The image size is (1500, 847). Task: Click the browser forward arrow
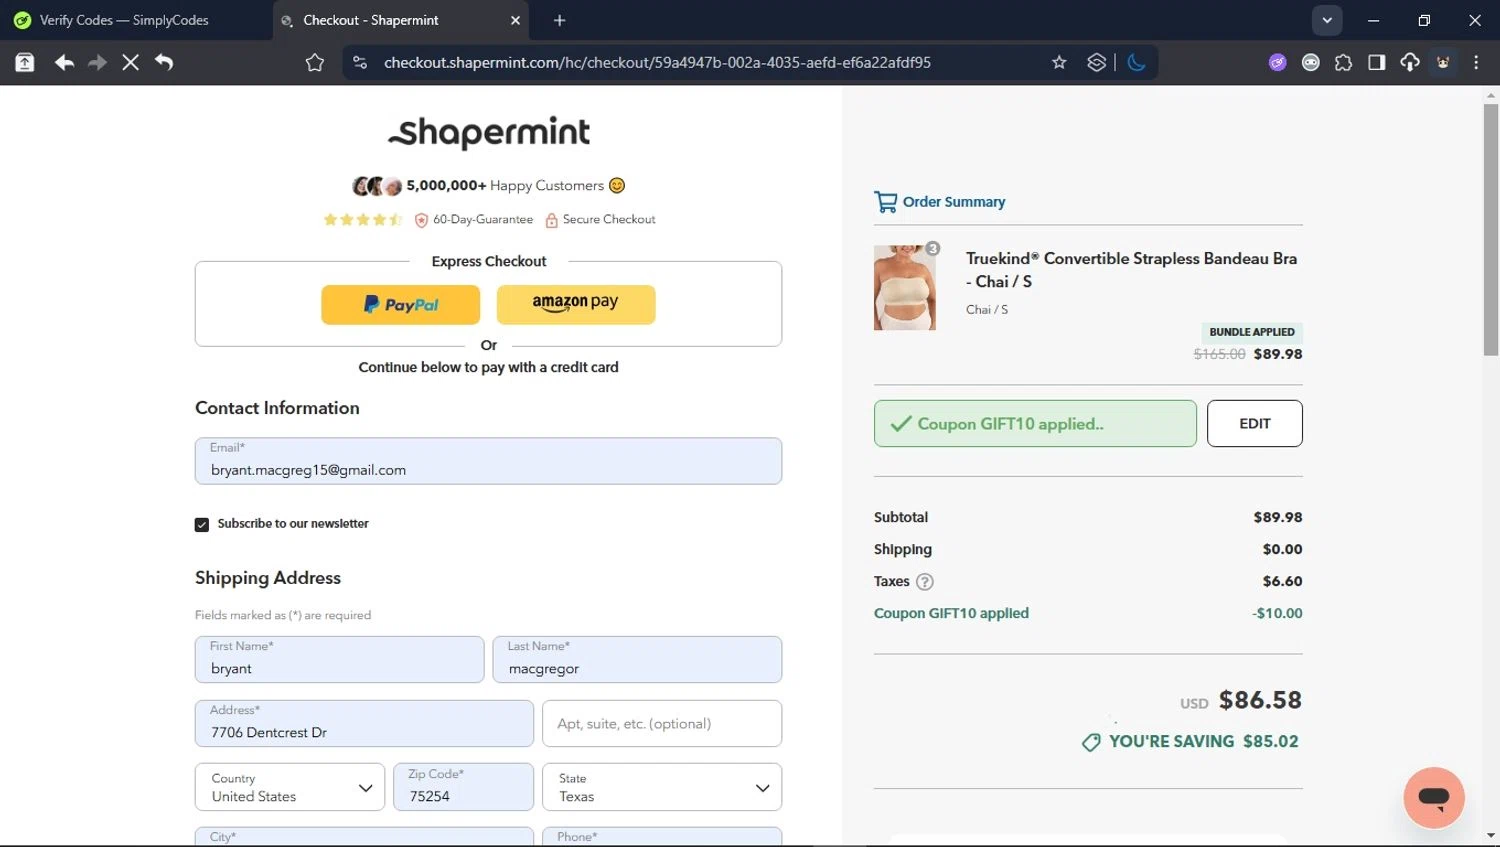click(97, 62)
